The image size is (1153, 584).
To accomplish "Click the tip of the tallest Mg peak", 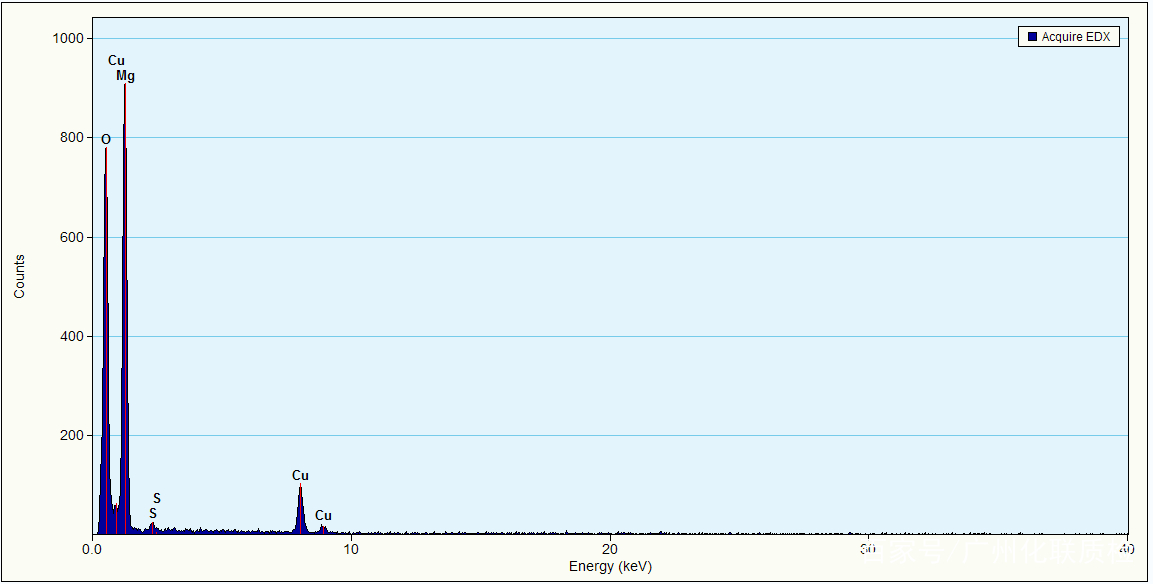I will 125,86.
